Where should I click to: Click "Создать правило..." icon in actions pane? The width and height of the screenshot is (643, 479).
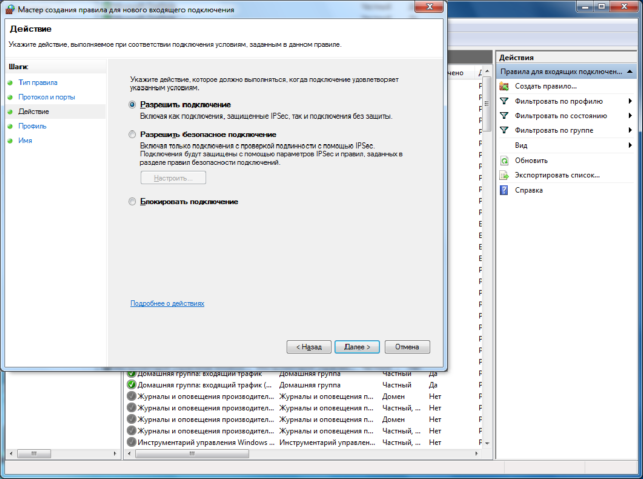coord(504,87)
